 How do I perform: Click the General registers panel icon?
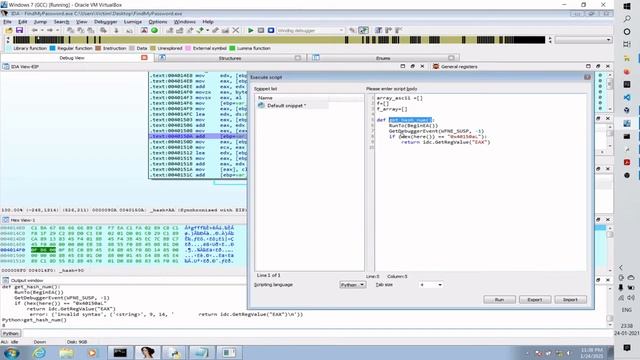436,67
